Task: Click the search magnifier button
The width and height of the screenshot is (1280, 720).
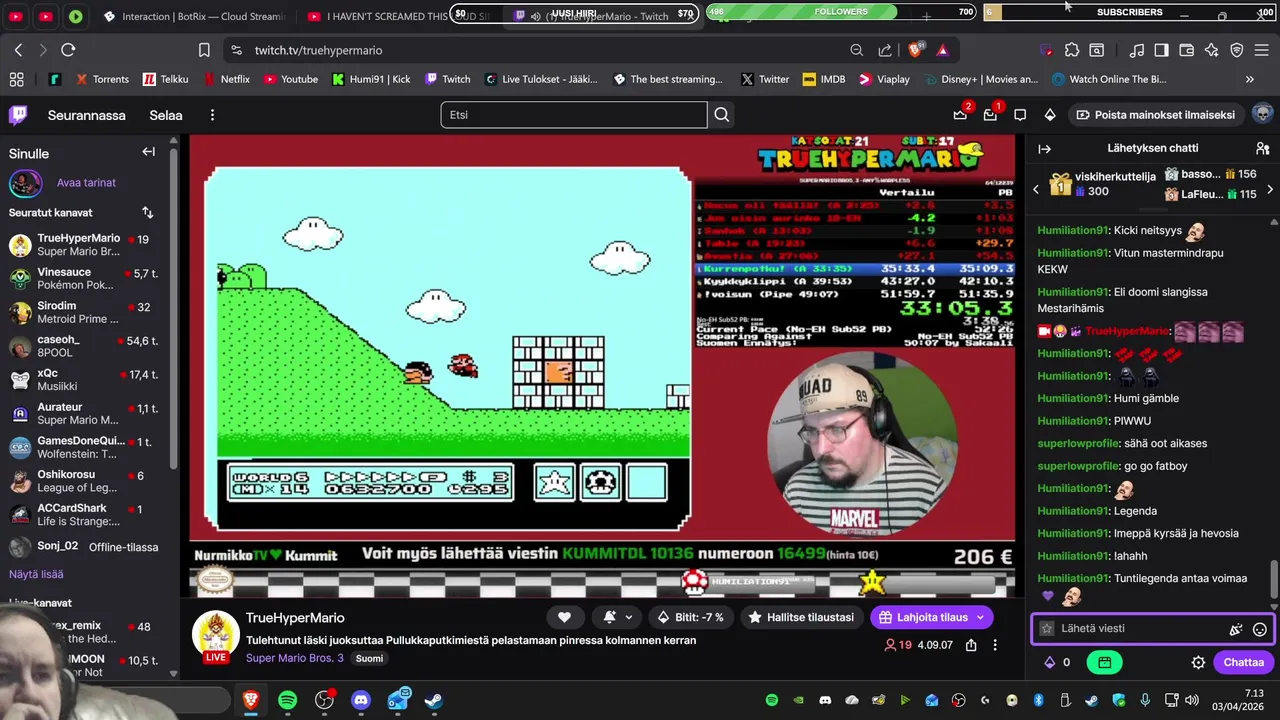Action: [721, 115]
